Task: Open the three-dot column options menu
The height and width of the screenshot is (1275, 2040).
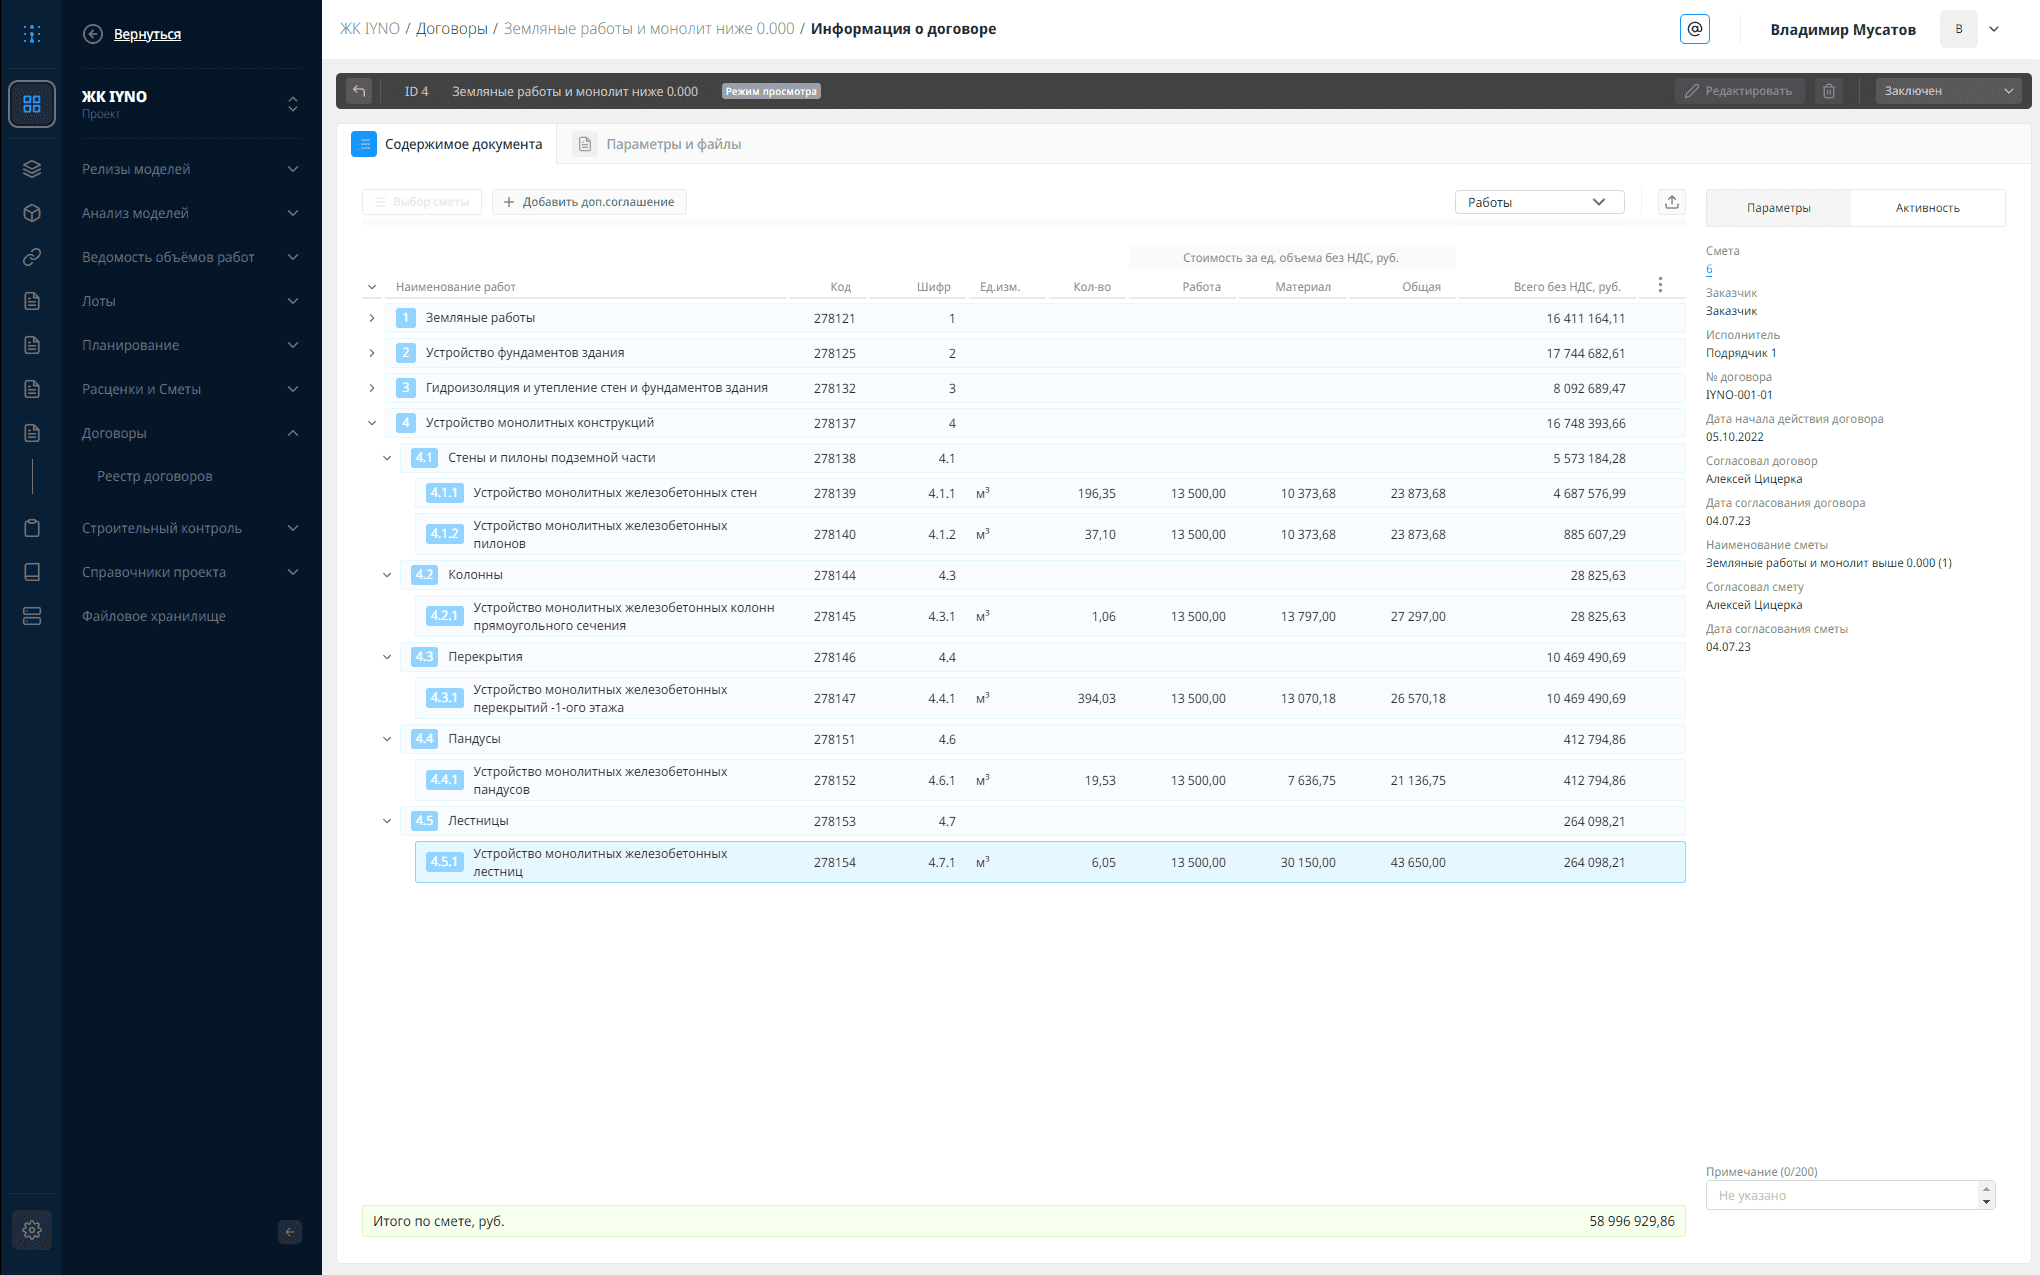Action: [1660, 285]
